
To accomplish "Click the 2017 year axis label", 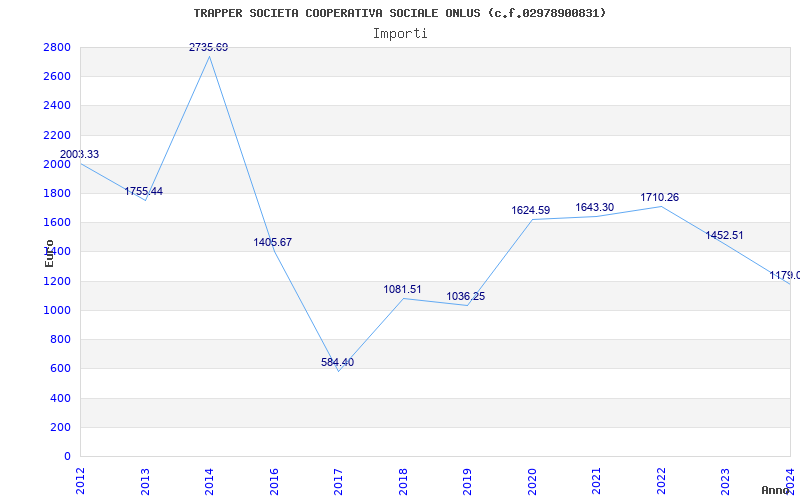I will (x=338, y=481).
